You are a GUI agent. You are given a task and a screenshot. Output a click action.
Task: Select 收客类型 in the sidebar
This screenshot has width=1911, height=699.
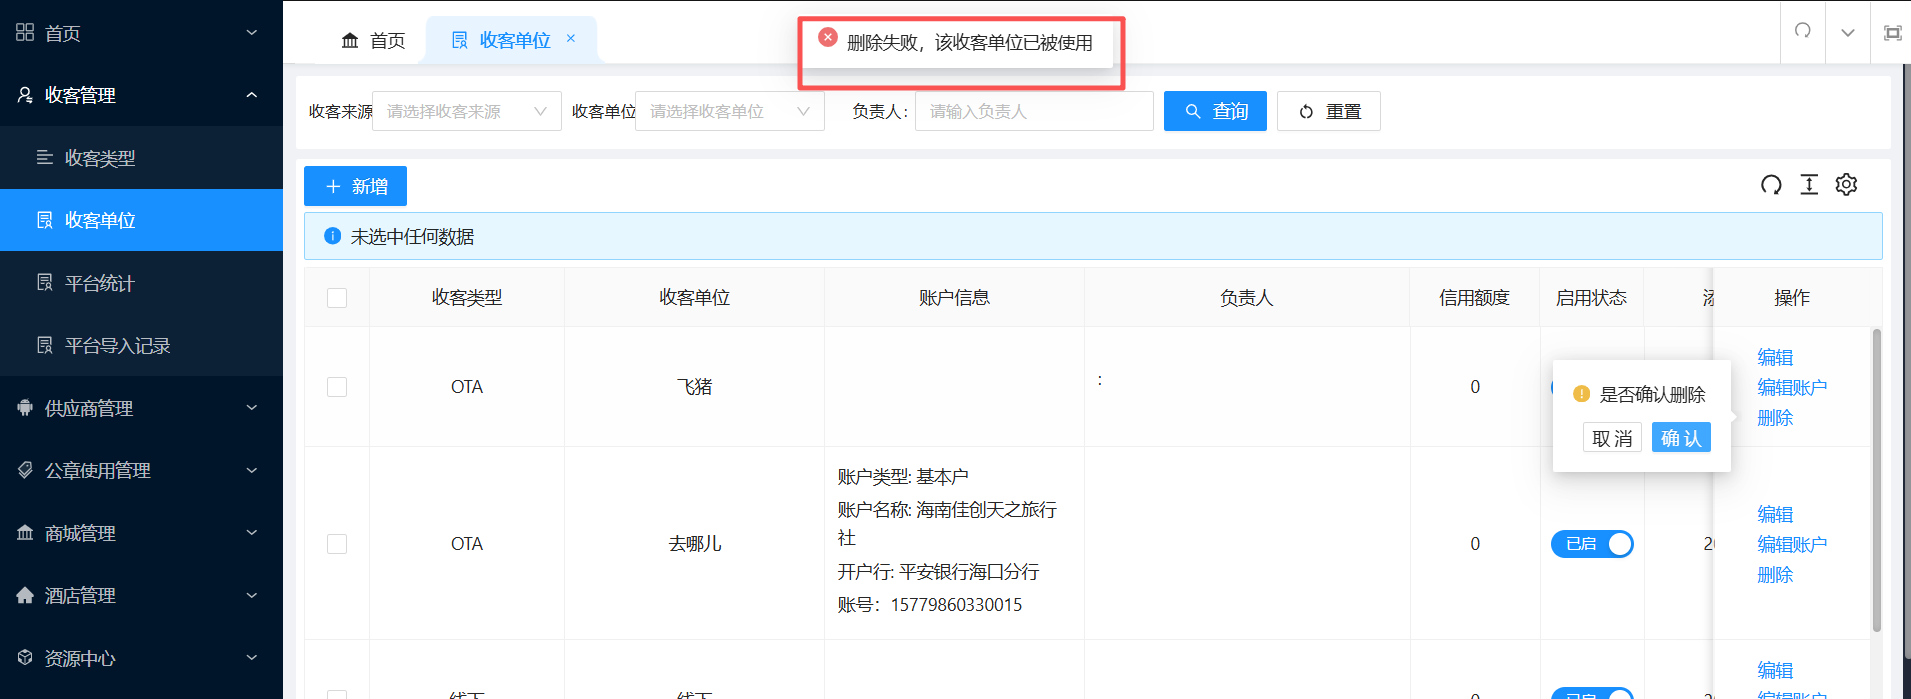(100, 158)
